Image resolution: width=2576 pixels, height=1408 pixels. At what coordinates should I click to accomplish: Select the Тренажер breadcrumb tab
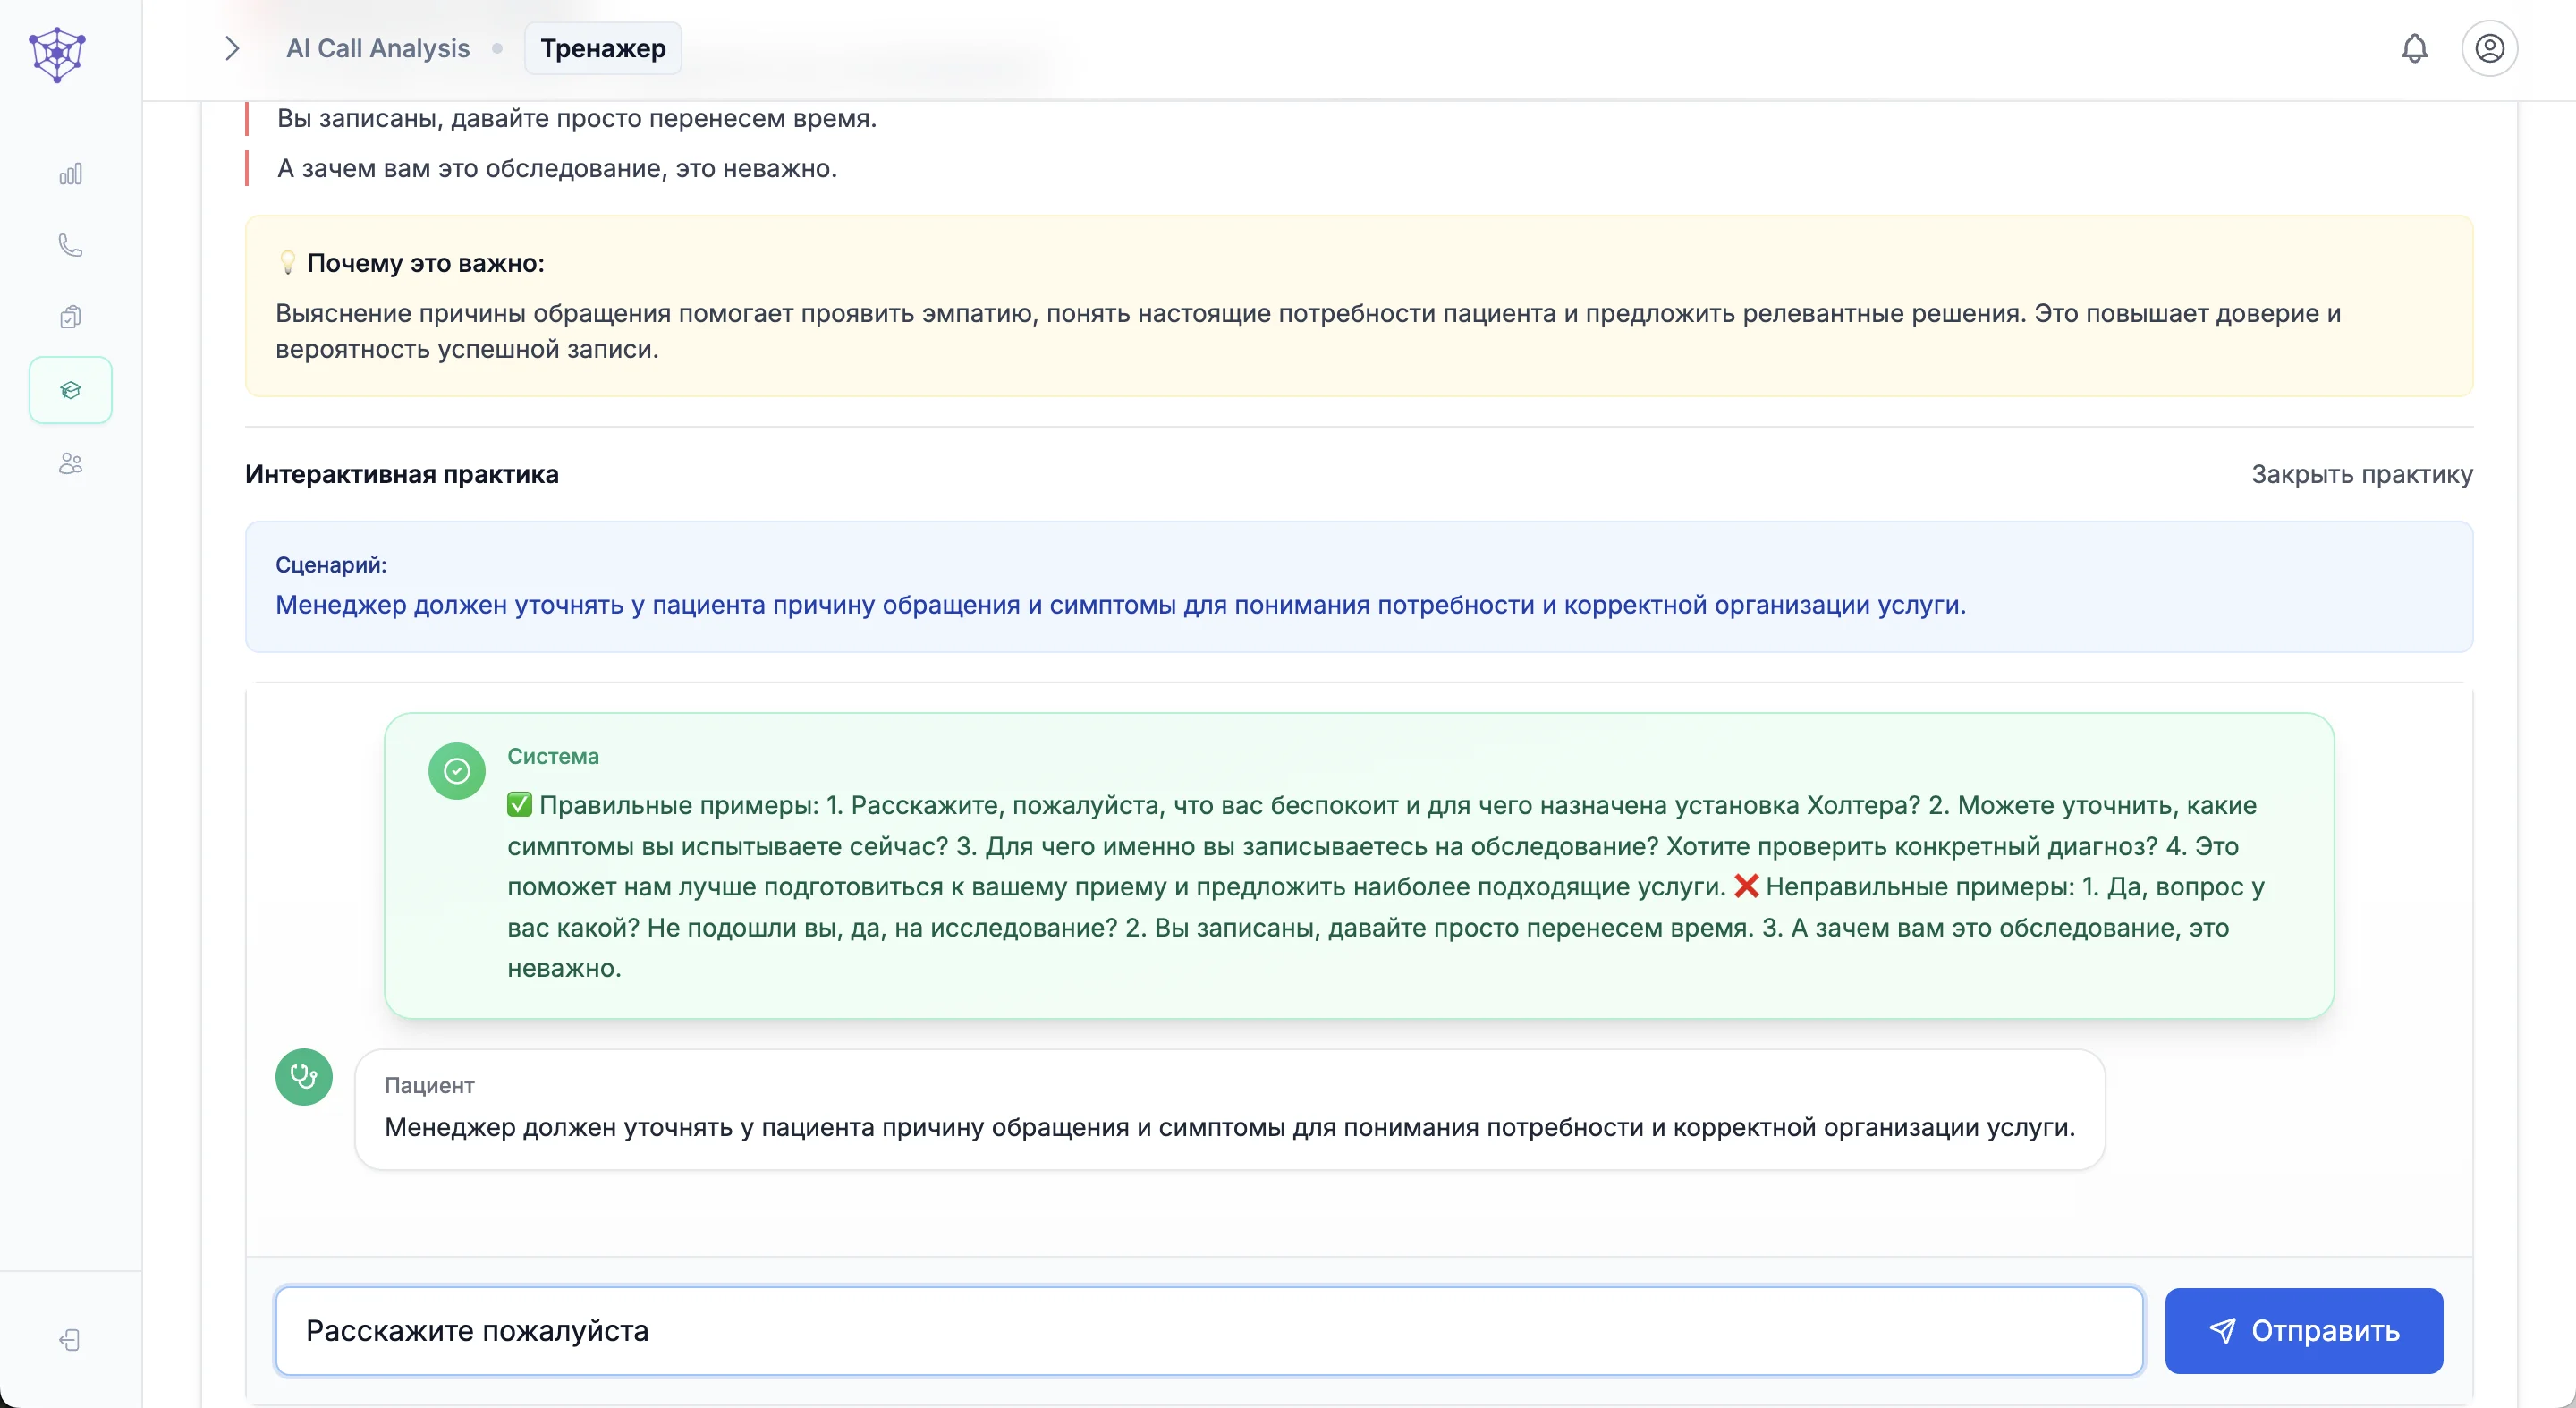602,48
